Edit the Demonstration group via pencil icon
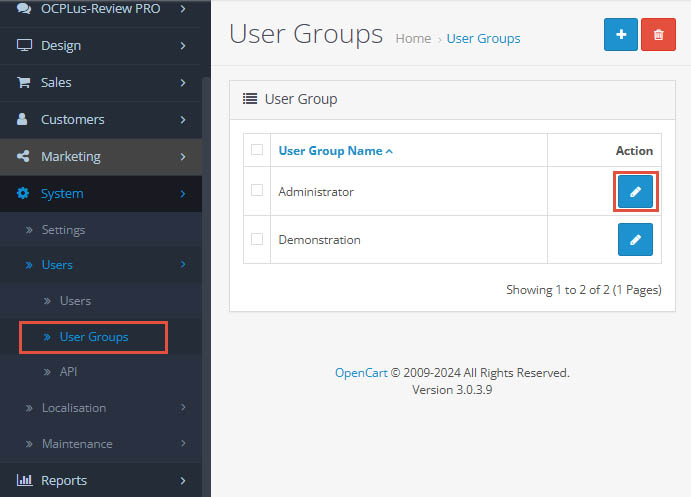Image resolution: width=691 pixels, height=497 pixels. 635,240
